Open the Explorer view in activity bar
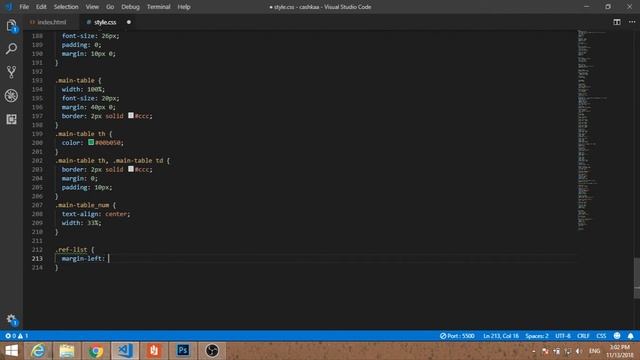The width and height of the screenshot is (640, 360). (11, 25)
